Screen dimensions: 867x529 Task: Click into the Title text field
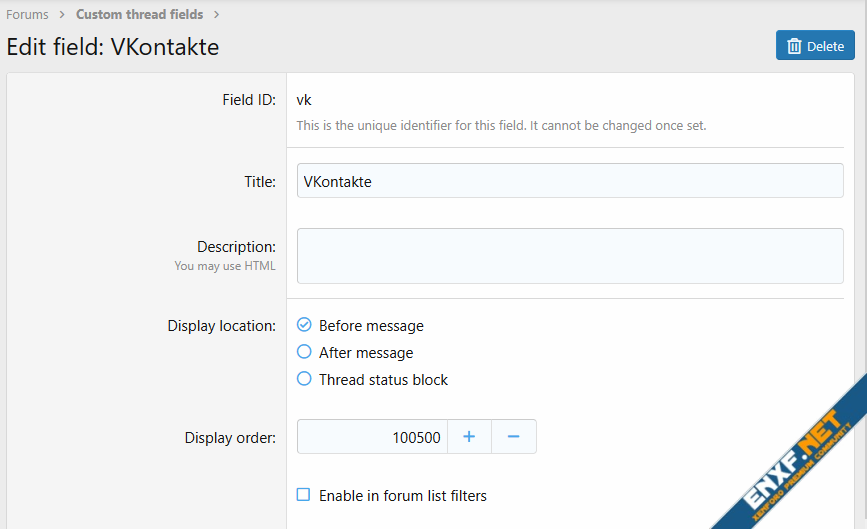570,181
